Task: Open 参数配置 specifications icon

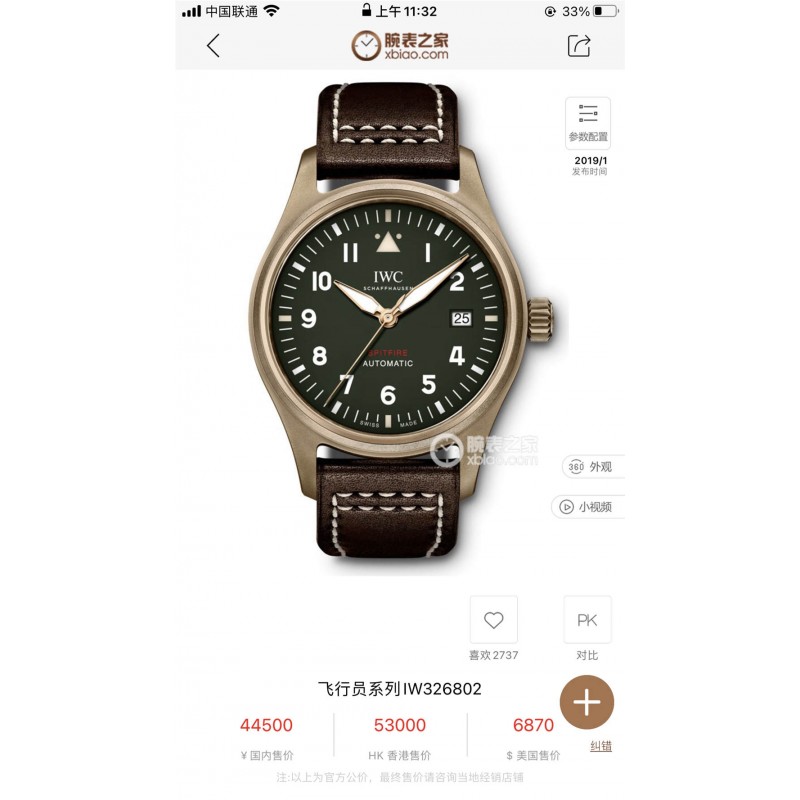Action: pyautogui.click(x=588, y=123)
